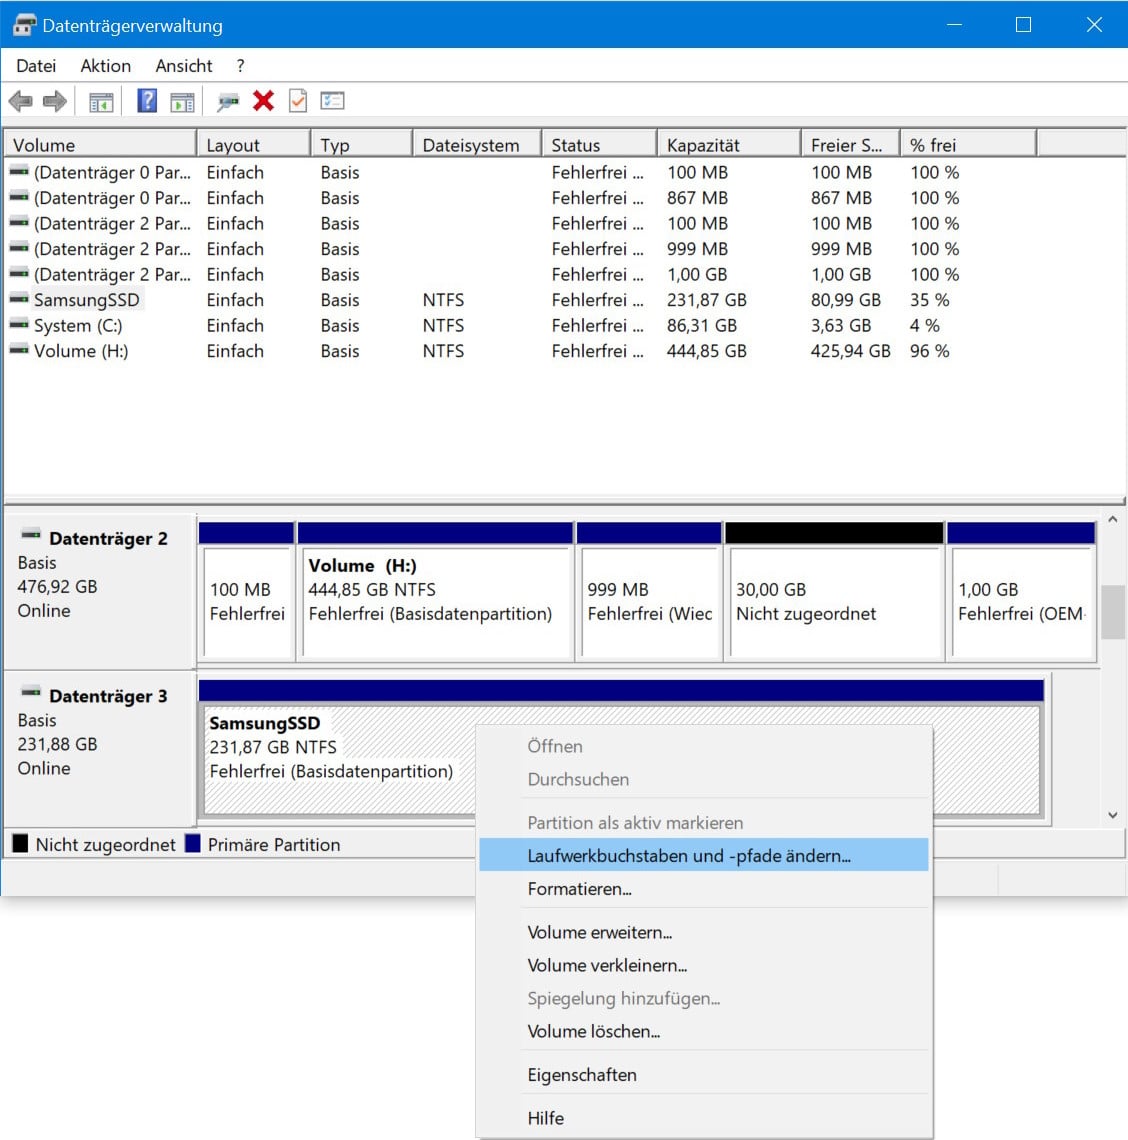The height and width of the screenshot is (1140, 1128).
Task: Choose Hilfe in context menu
Action: coord(703,1117)
